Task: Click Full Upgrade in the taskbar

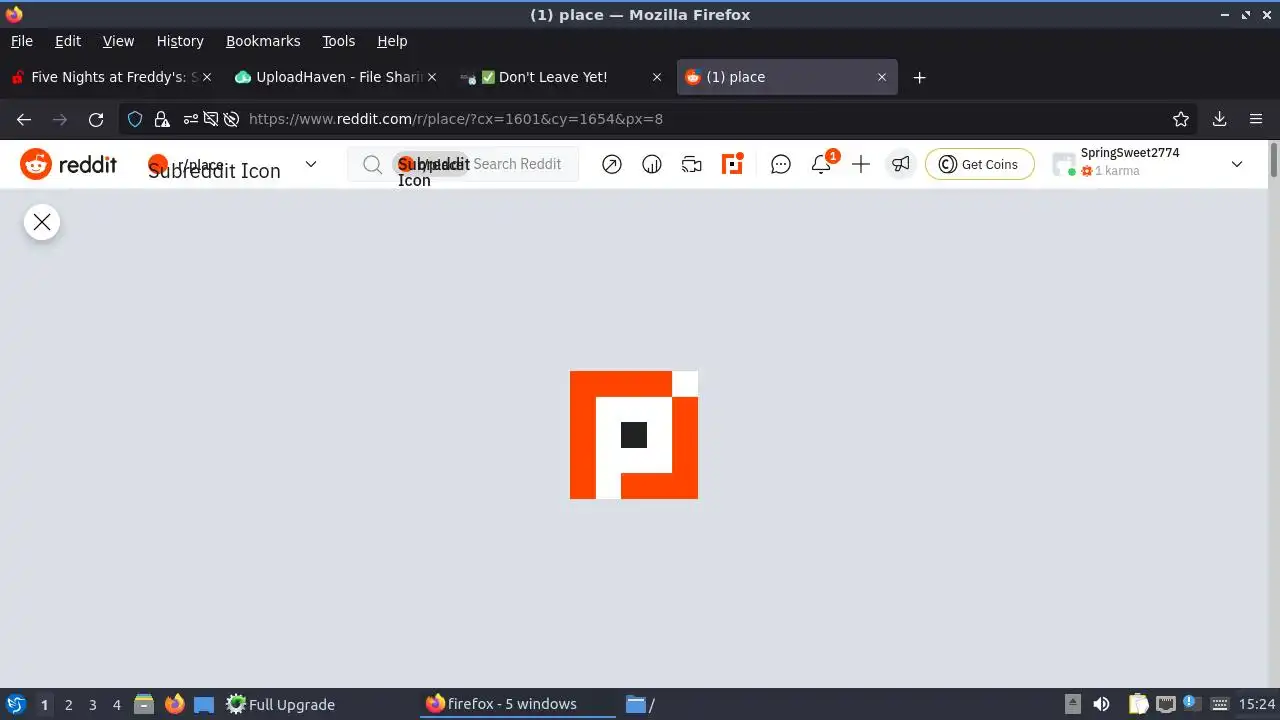Action: click(280, 704)
